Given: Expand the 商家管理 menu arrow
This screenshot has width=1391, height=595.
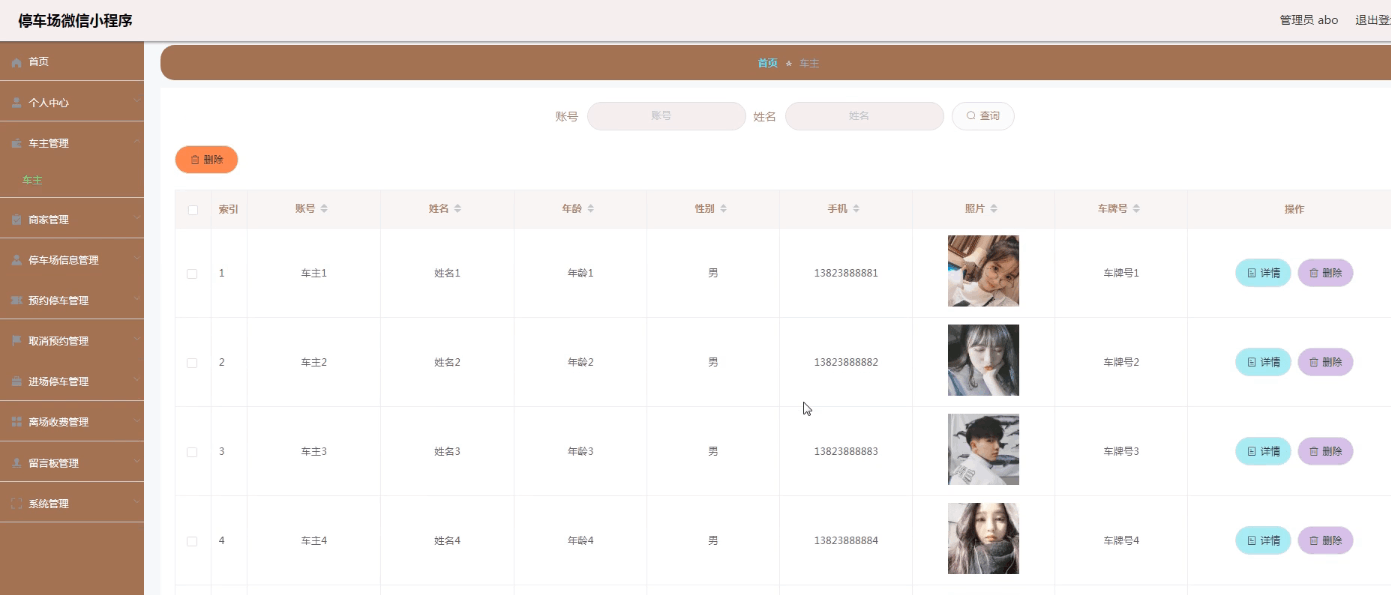Looking at the screenshot, I should tap(136, 218).
